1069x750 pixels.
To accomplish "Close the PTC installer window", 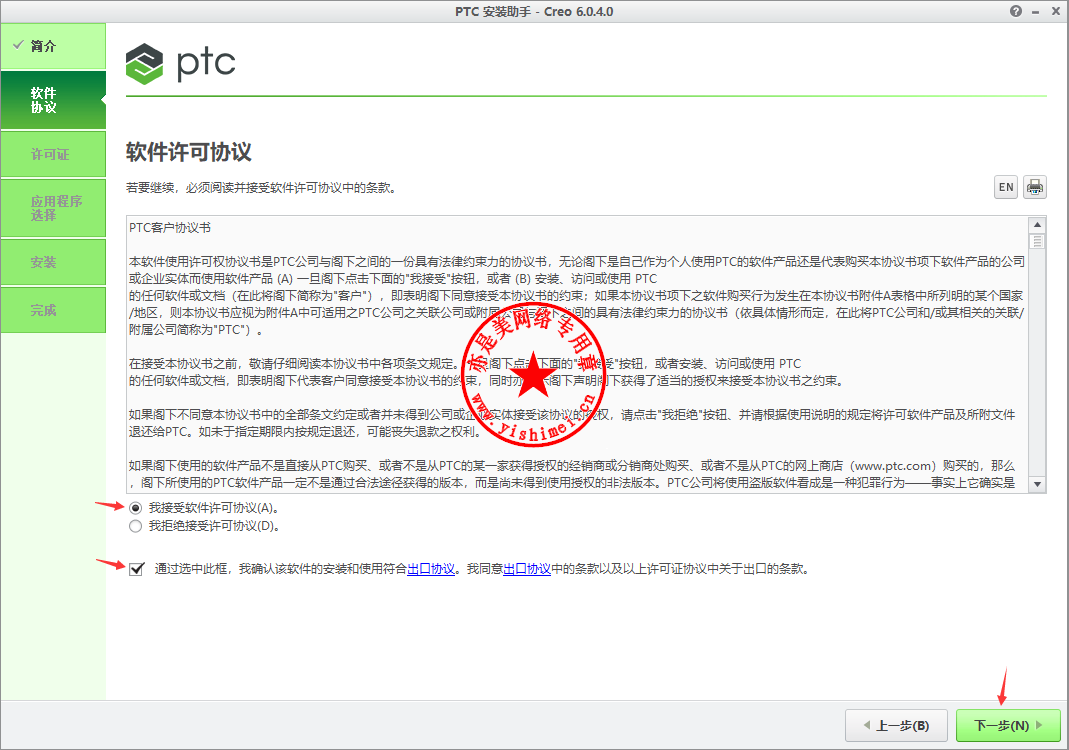I will 1055,11.
